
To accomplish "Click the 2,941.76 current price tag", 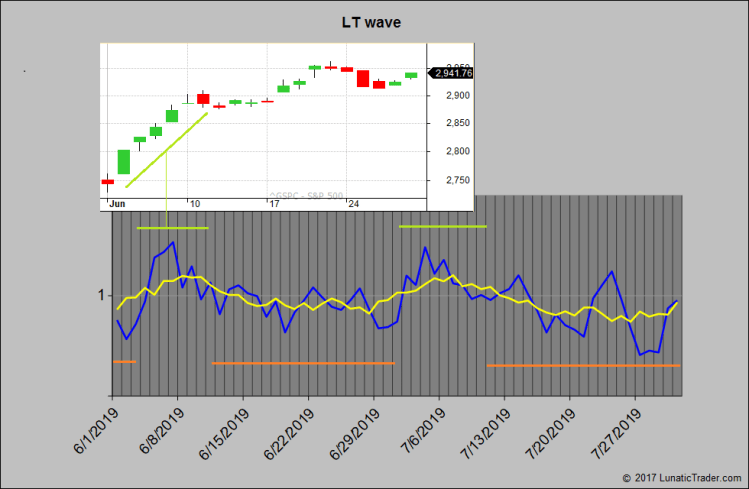I will [x=451, y=73].
